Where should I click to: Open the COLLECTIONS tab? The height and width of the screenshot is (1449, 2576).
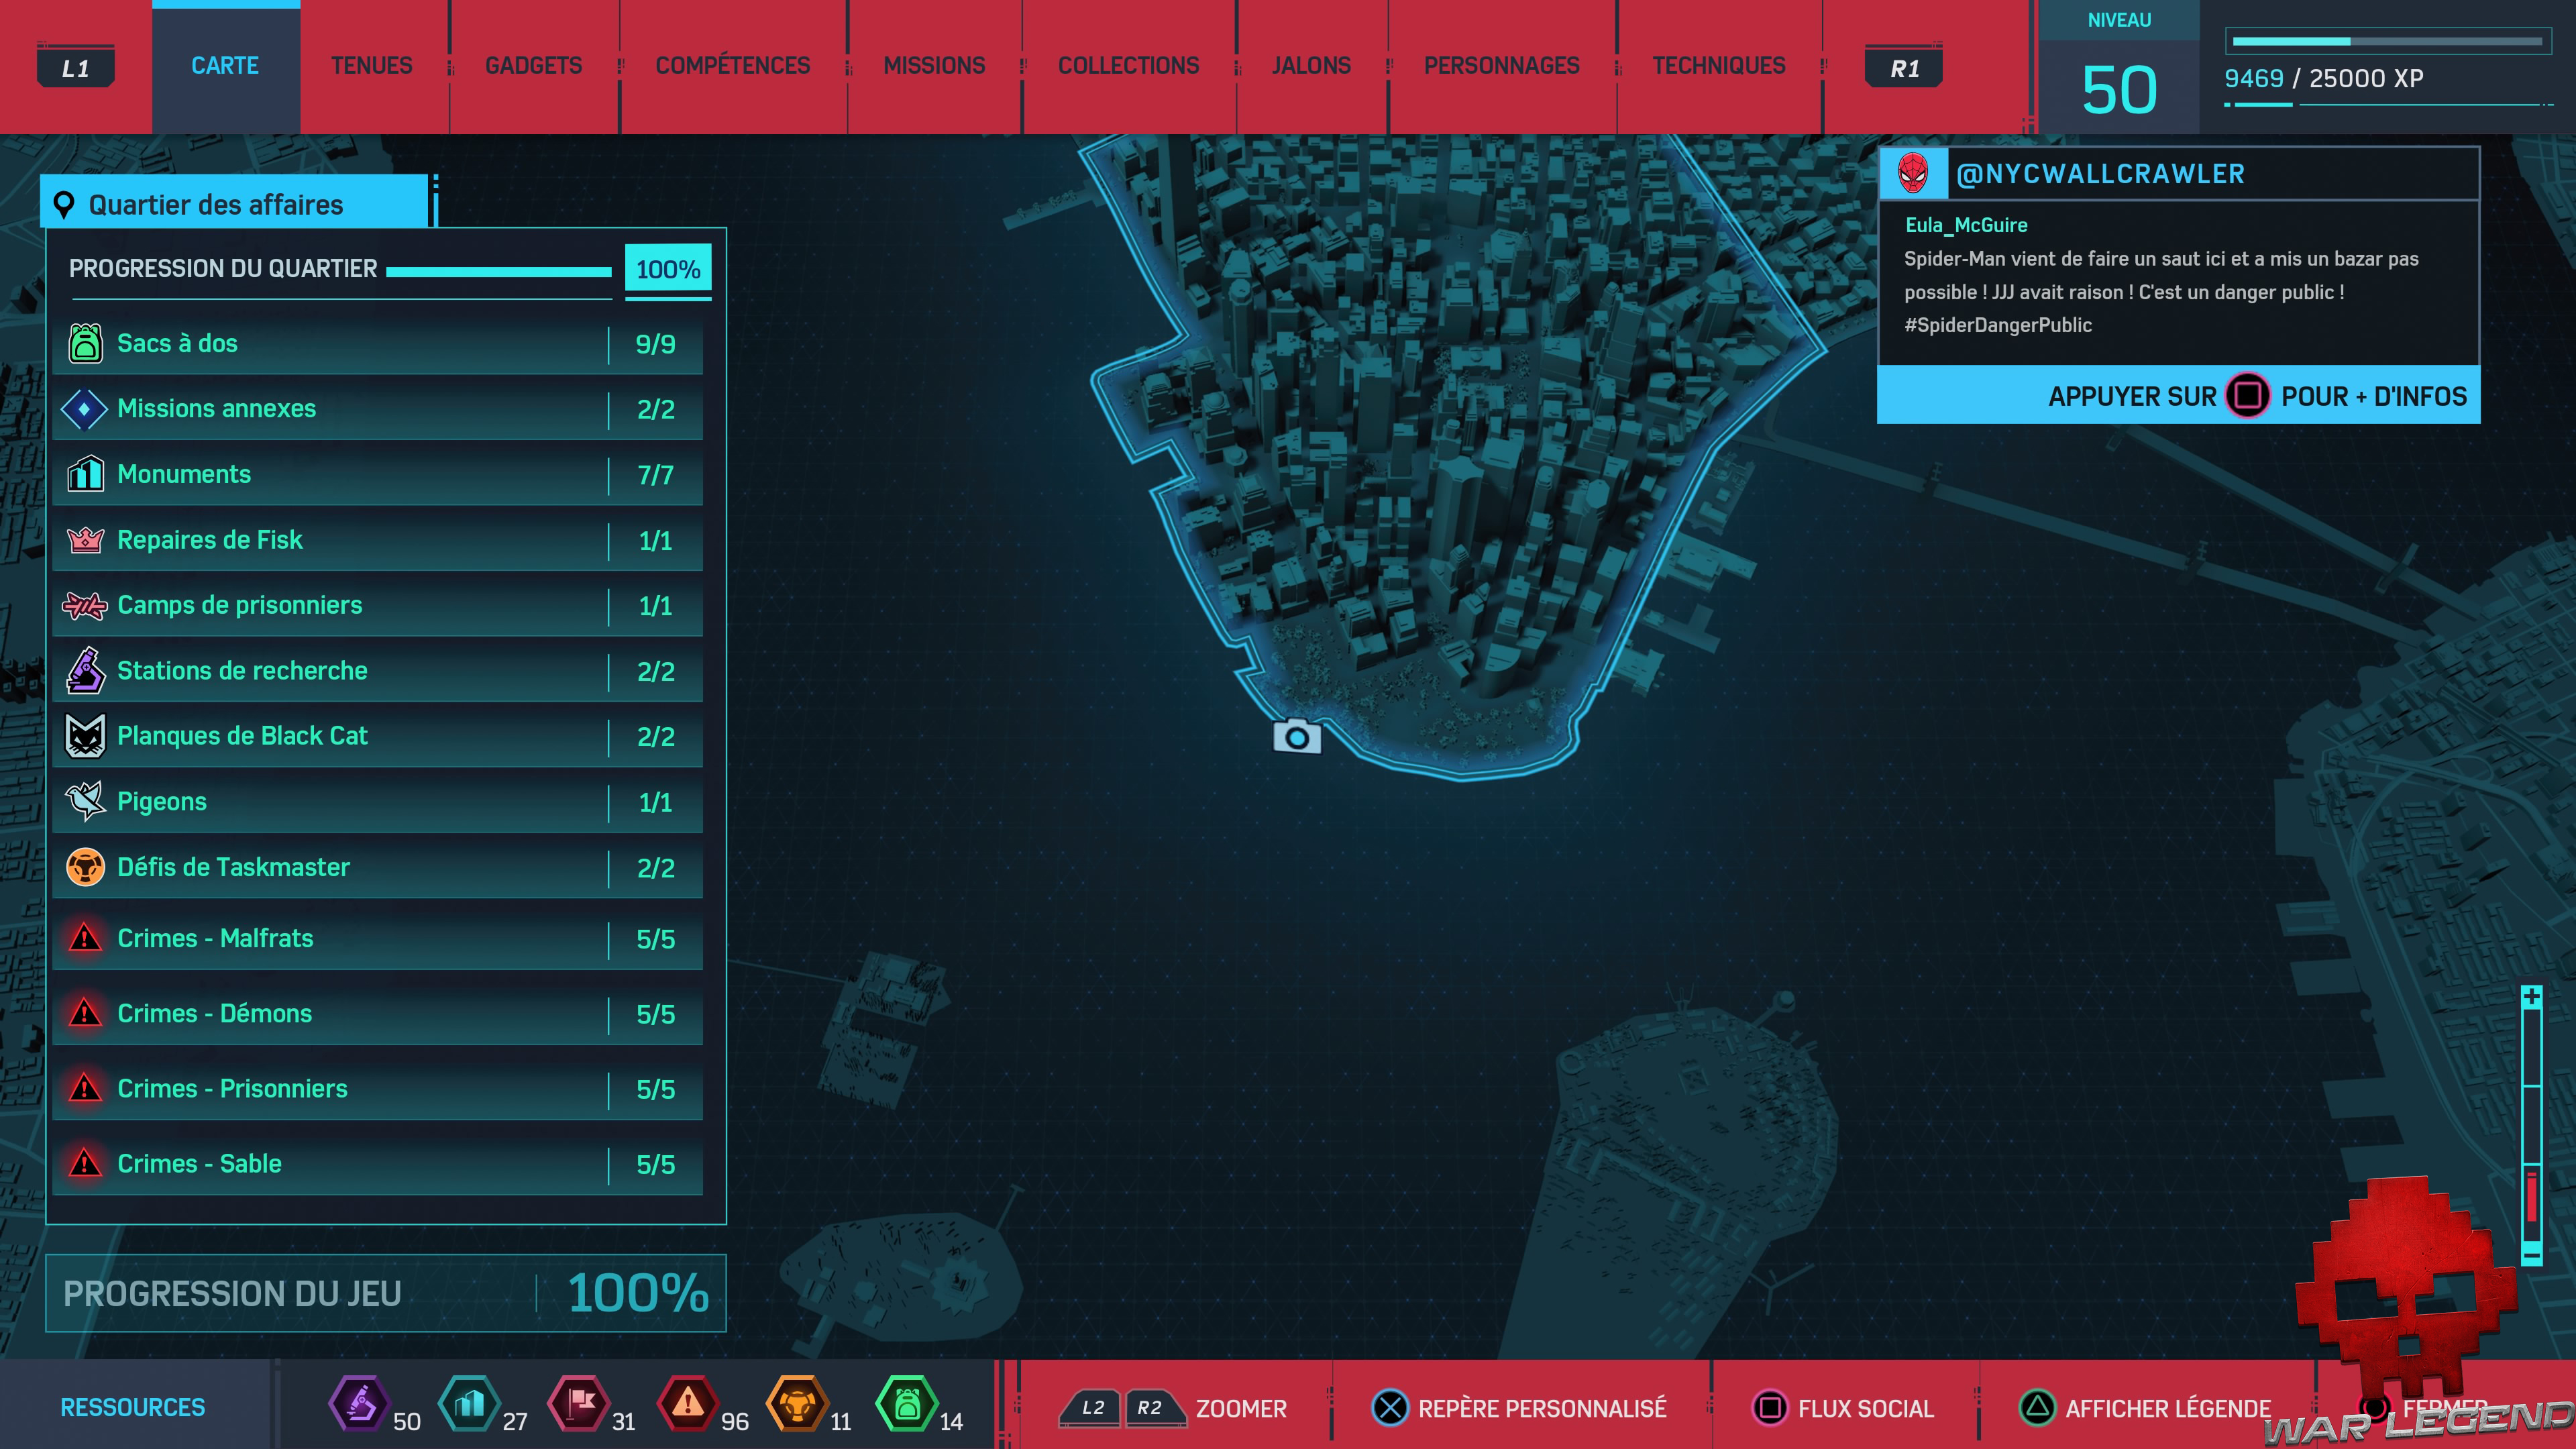pos(1128,66)
